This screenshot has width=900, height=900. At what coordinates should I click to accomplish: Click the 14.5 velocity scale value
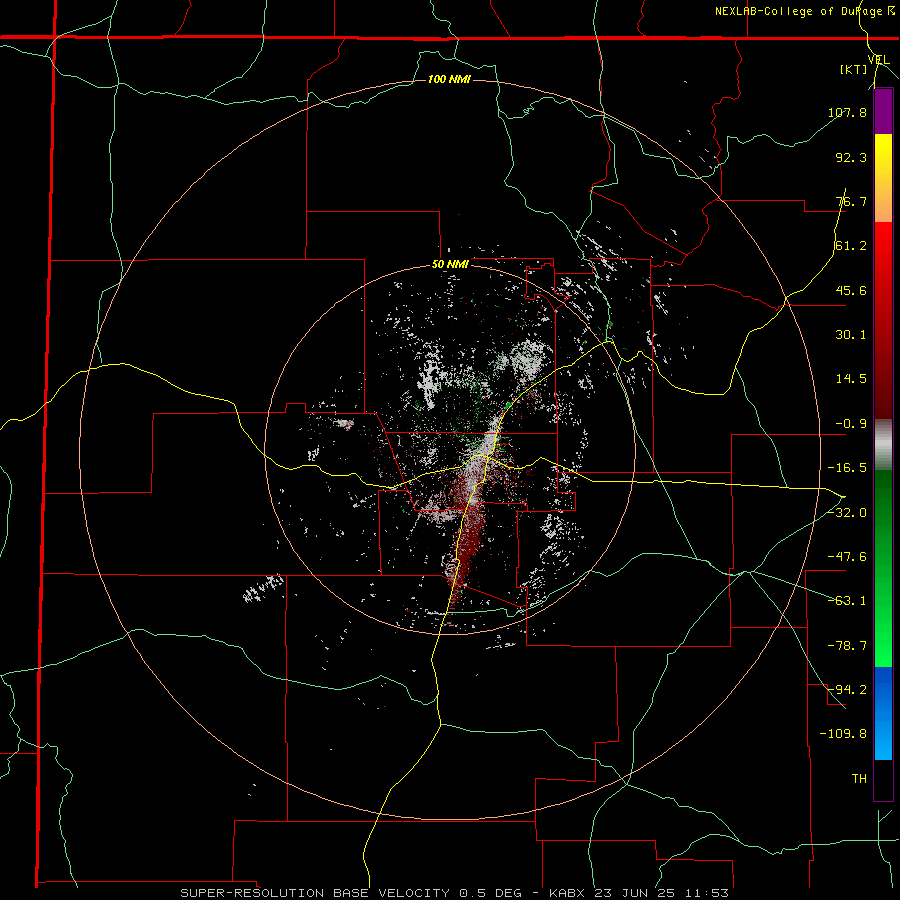coord(851,379)
